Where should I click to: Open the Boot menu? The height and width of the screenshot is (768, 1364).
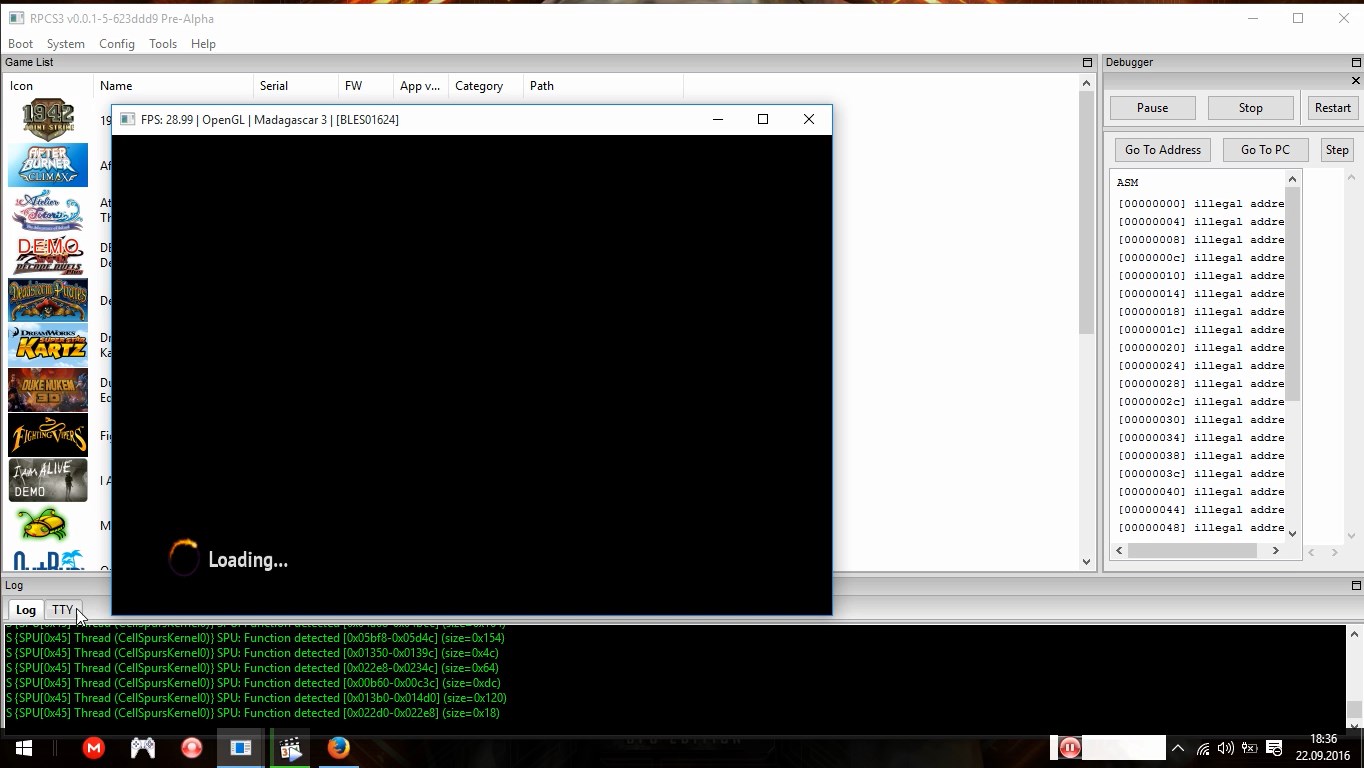point(20,44)
